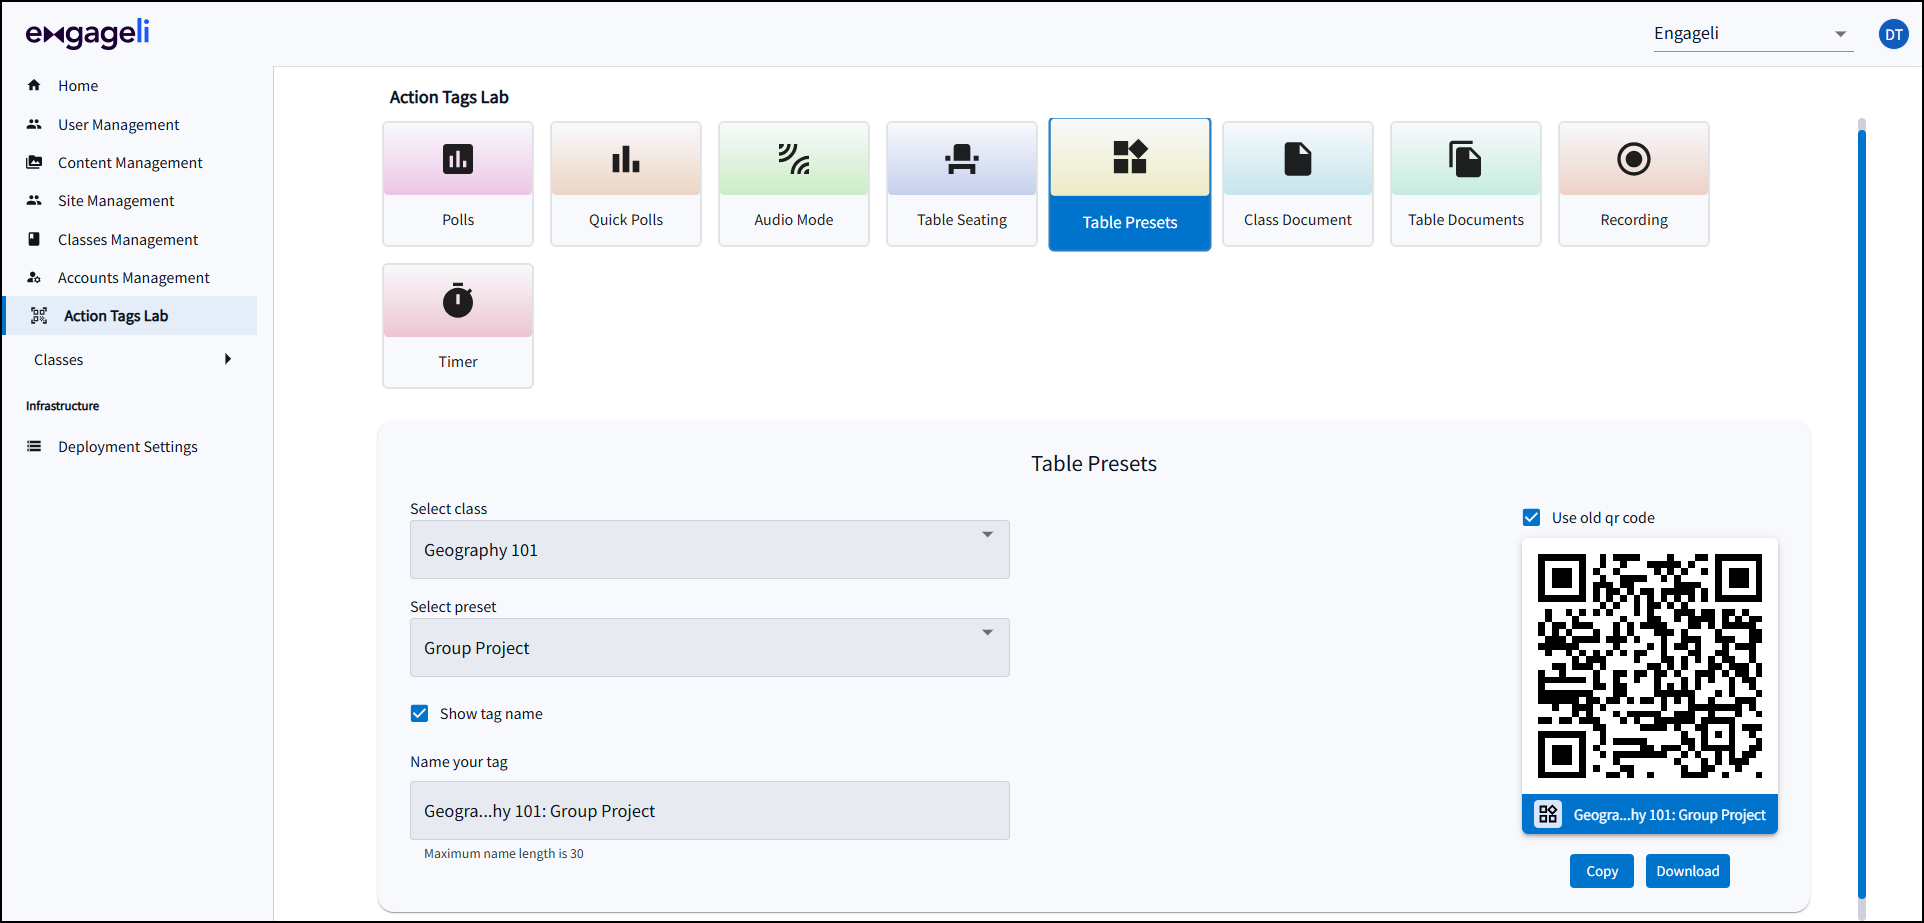The width and height of the screenshot is (1924, 923).
Task: Choose the Table Documents label
Action: click(x=1466, y=220)
